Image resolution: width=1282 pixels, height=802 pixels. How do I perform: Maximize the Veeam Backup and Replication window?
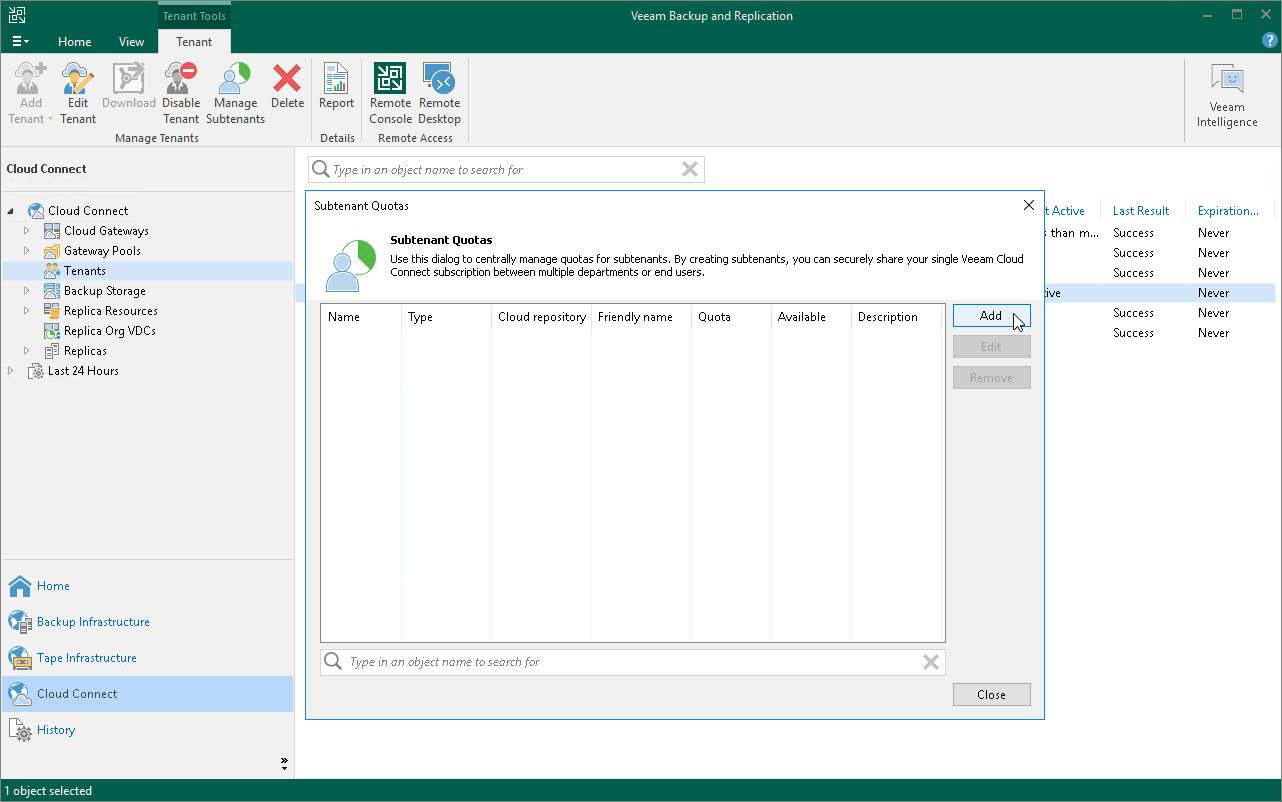point(1237,15)
